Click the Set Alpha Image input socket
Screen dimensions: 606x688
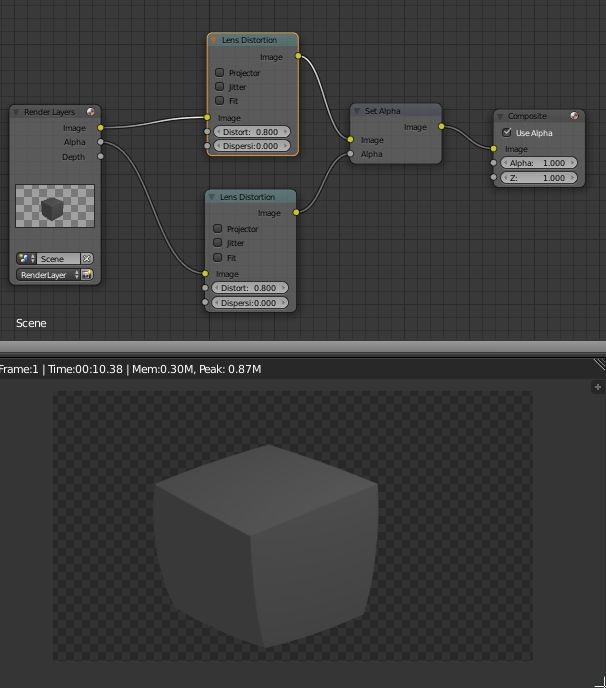[x=350, y=140]
